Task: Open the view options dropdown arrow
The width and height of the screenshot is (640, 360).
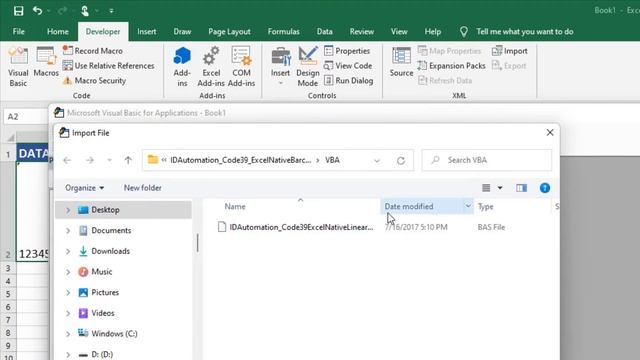Action: pyautogui.click(x=500, y=188)
